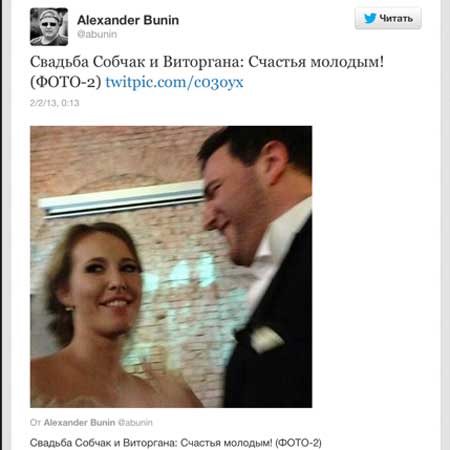
Task: Click 'Счастья молодым!' phrase in the tweet
Action: [316, 62]
